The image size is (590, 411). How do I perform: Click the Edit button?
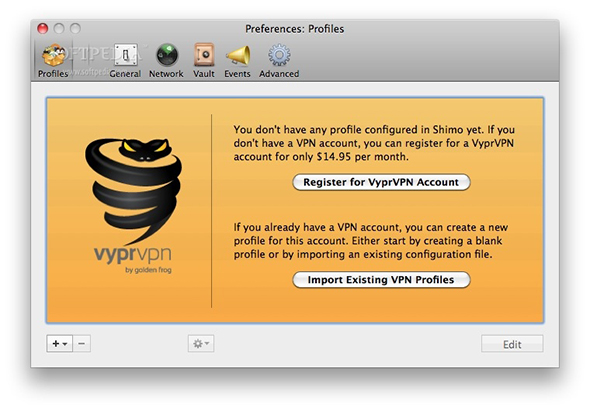tap(512, 344)
